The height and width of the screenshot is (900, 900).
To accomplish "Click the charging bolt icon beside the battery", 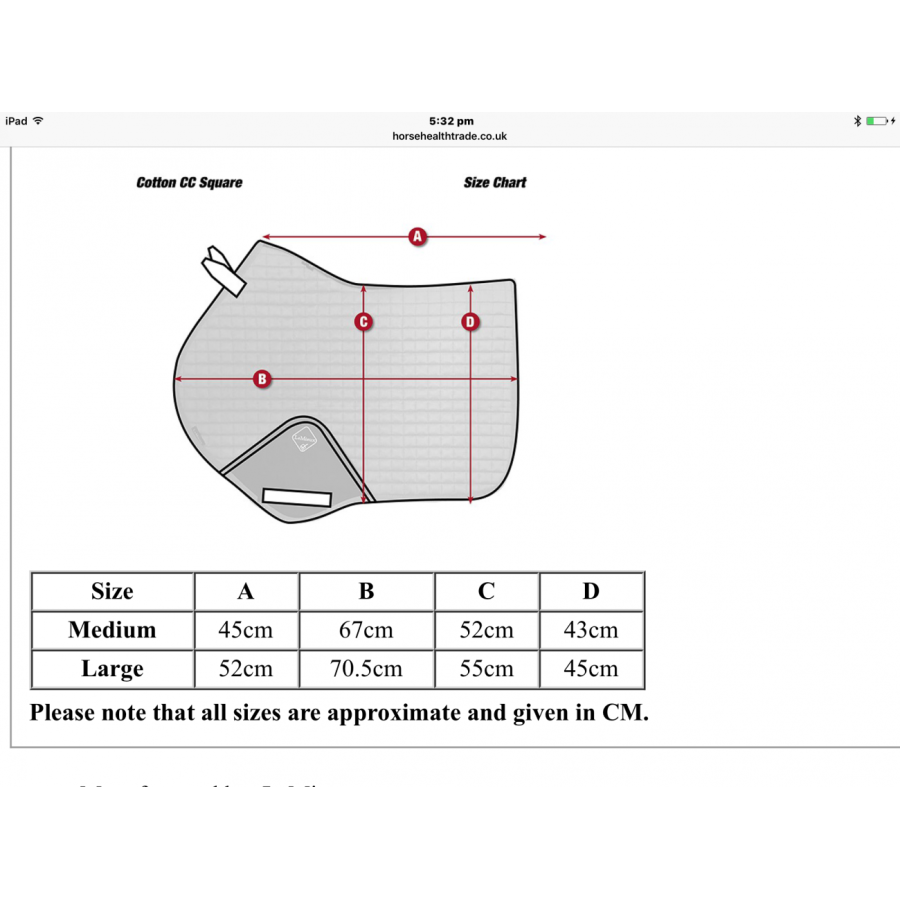I will (895, 120).
